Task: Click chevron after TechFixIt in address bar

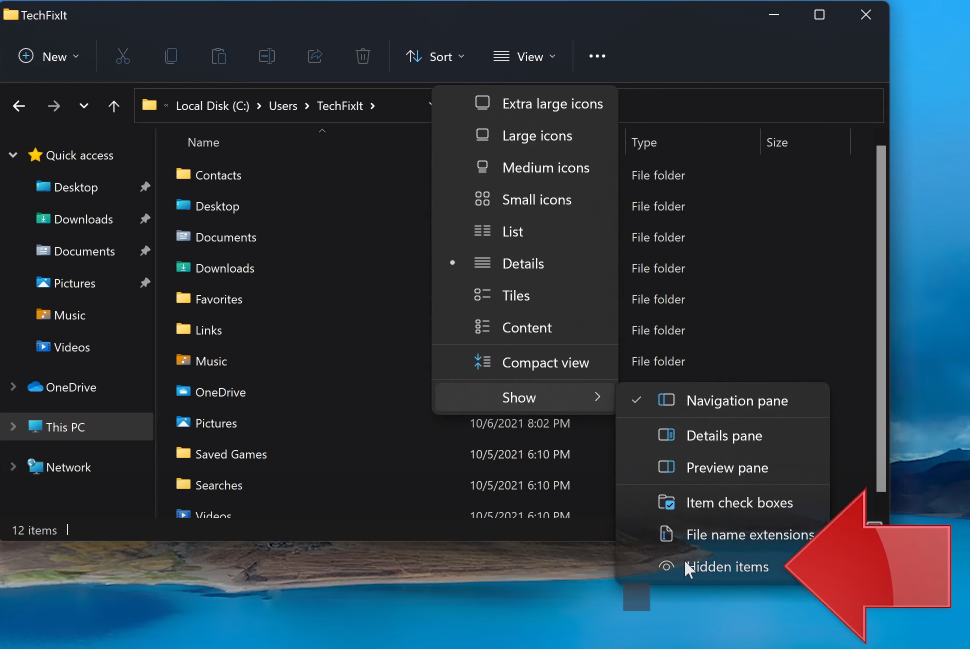Action: click(x=372, y=106)
